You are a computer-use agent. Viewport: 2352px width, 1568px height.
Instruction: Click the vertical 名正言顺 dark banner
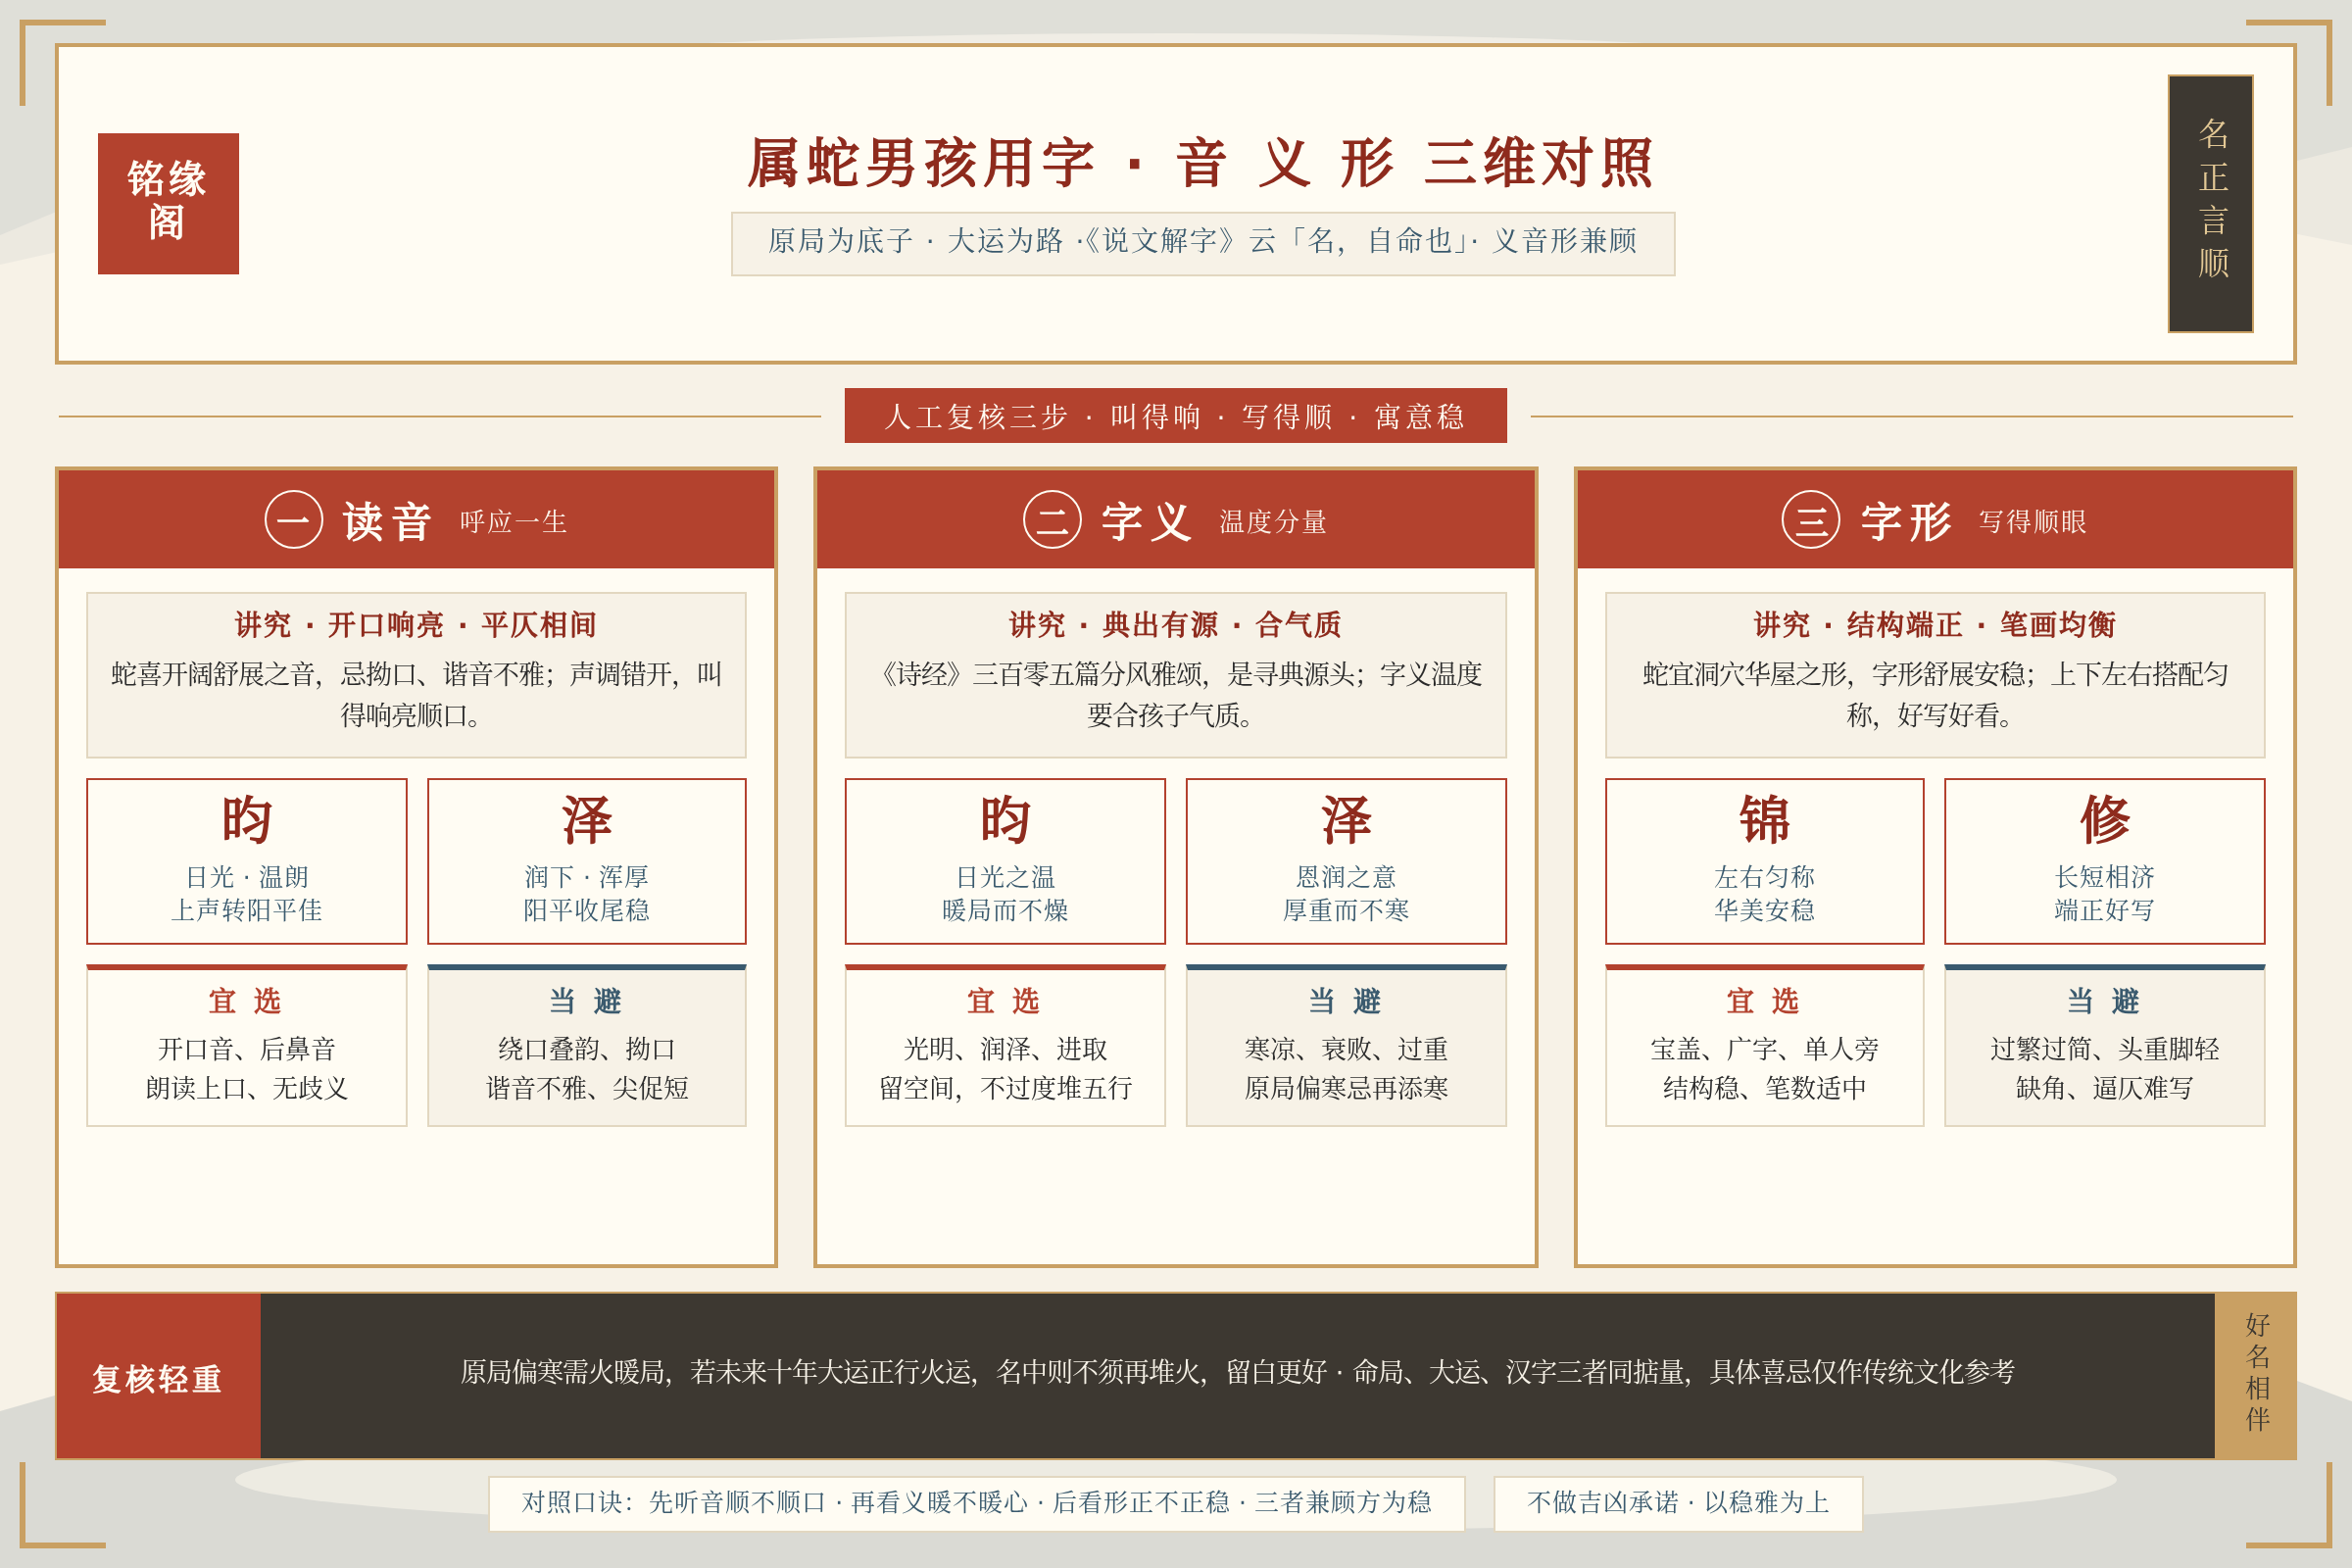[x=2210, y=203]
